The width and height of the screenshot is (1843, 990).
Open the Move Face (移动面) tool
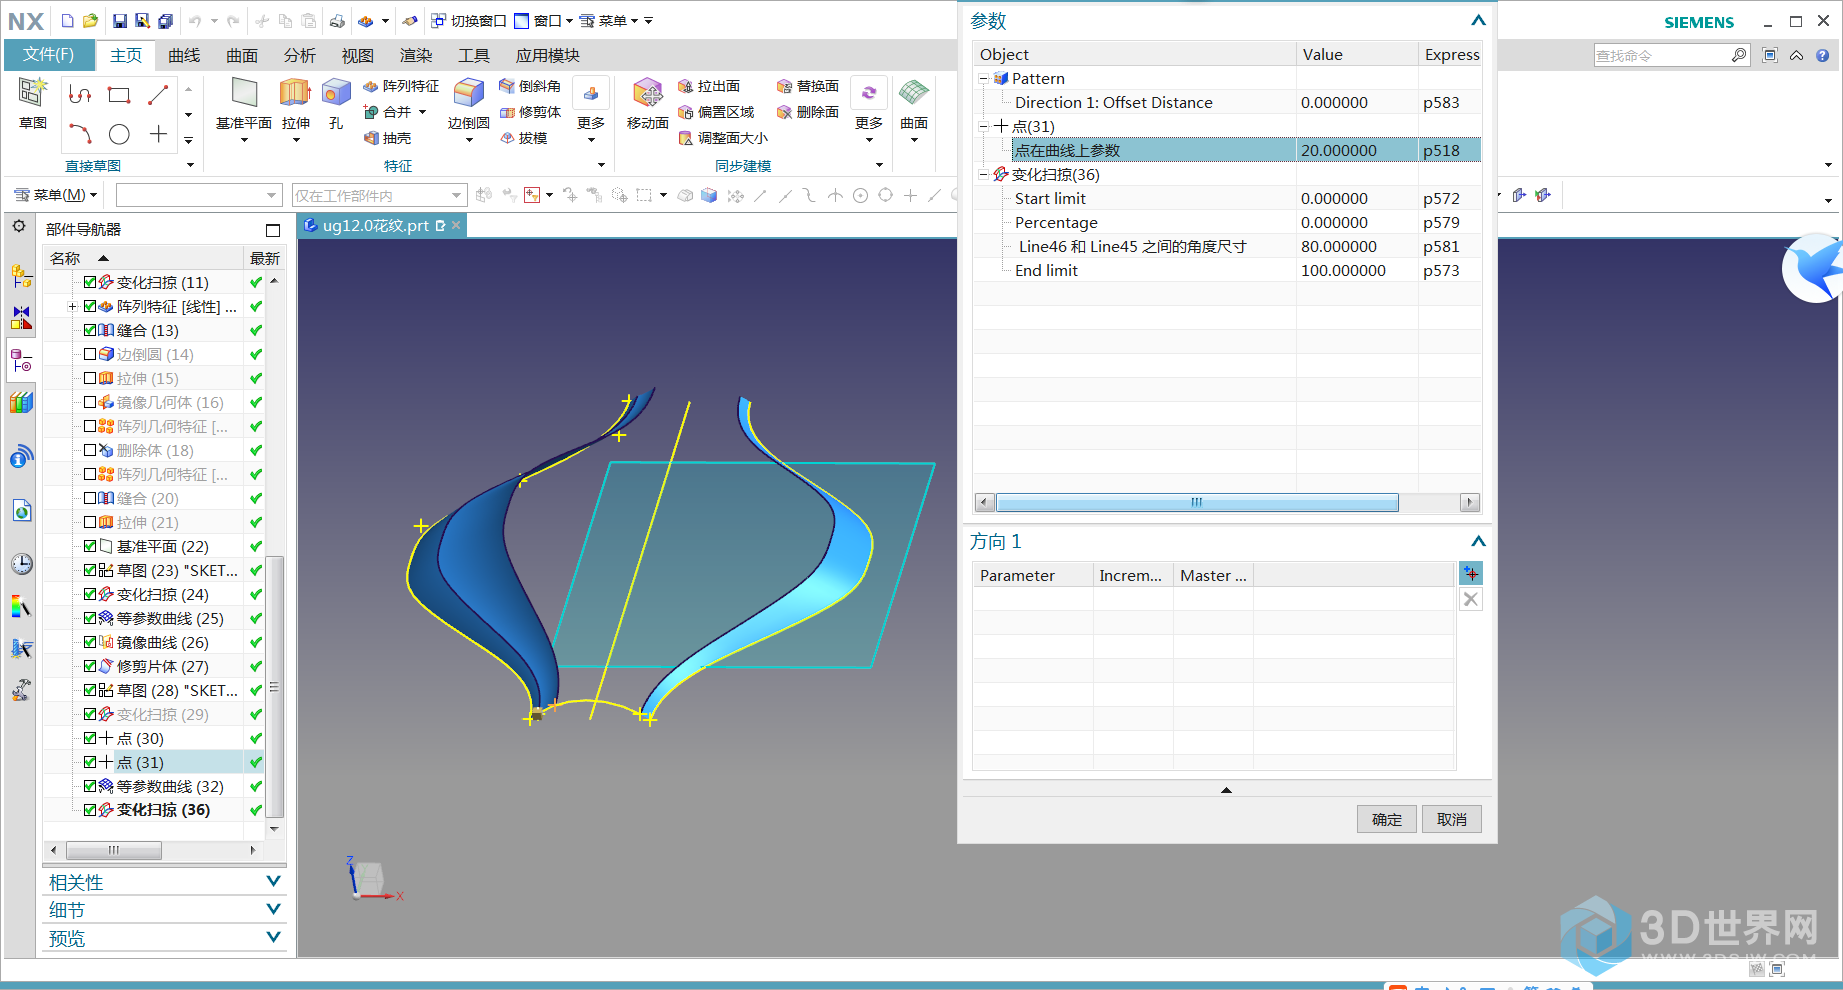(x=647, y=104)
